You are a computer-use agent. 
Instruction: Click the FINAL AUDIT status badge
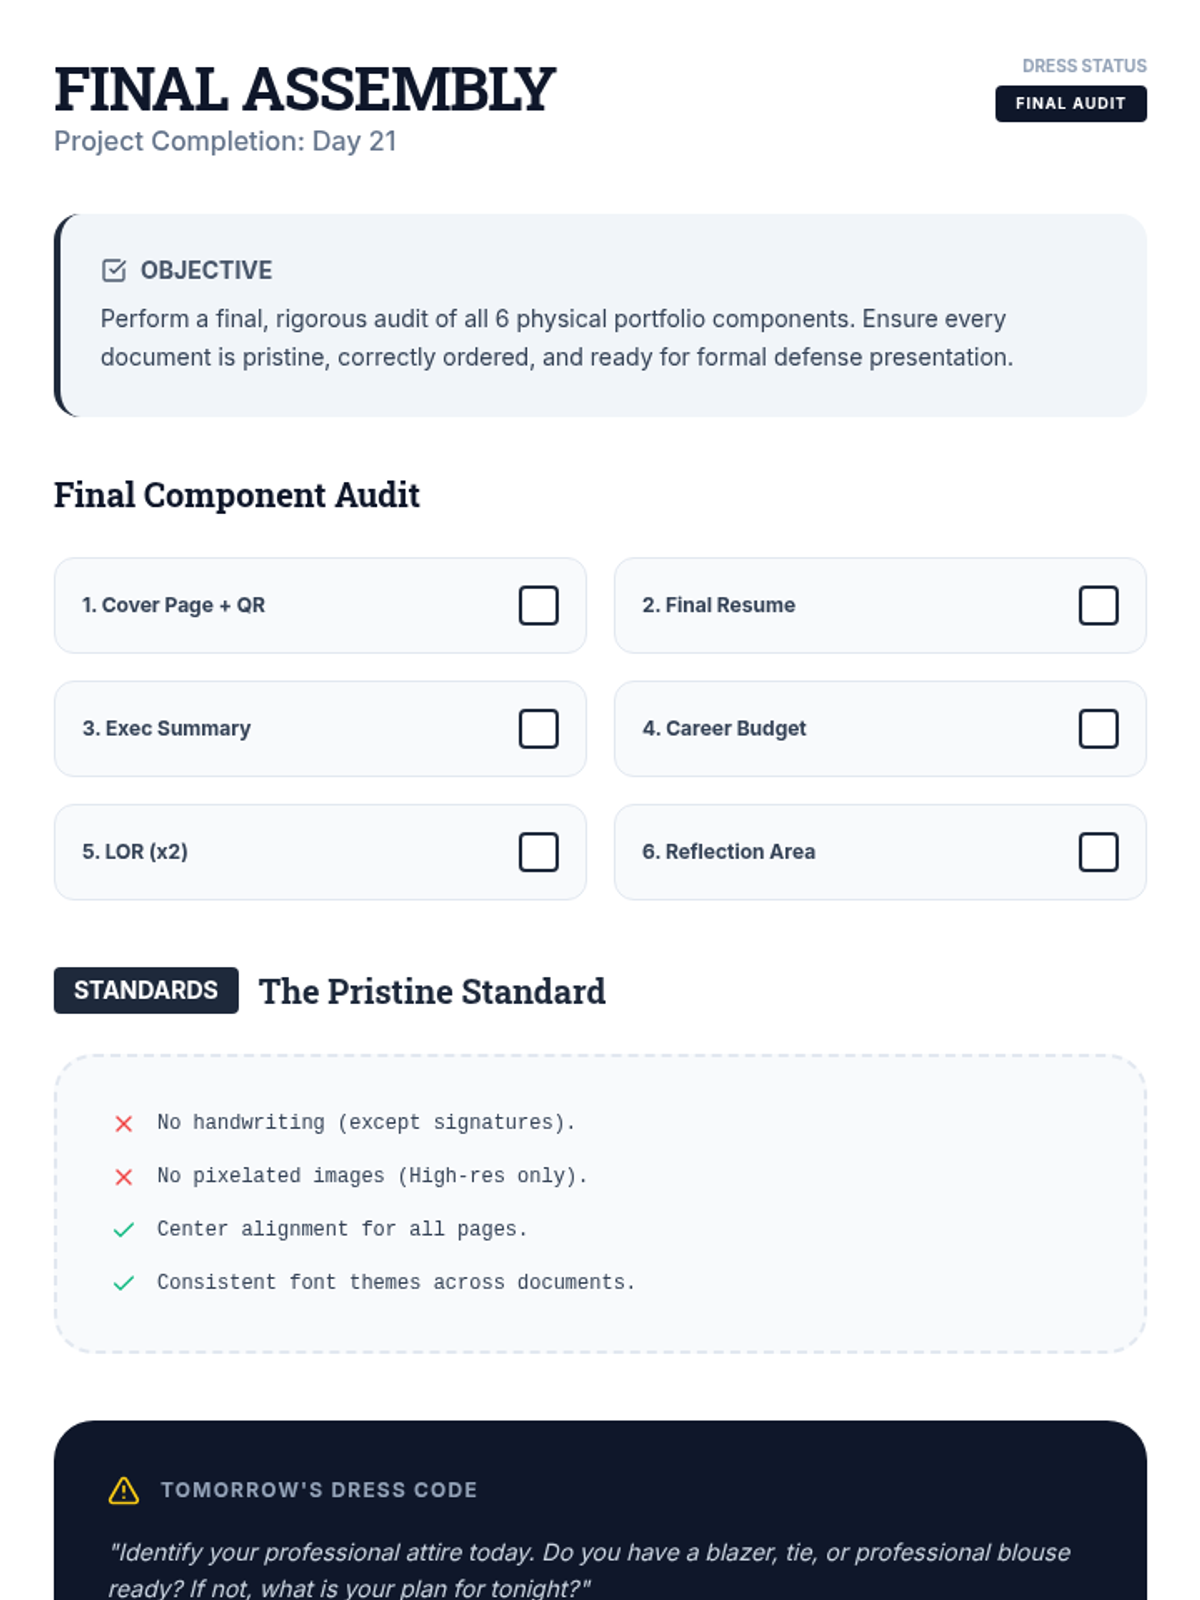1070,104
